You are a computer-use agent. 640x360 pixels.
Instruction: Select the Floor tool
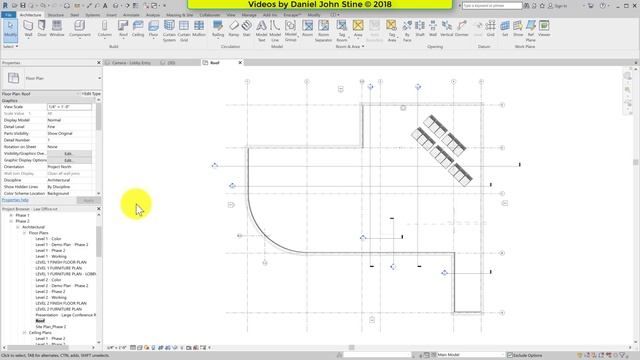tap(153, 29)
